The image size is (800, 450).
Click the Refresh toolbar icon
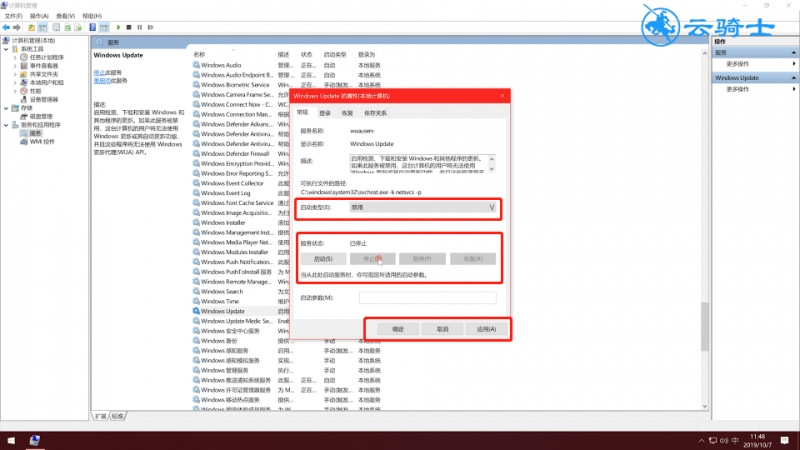tap(67, 28)
